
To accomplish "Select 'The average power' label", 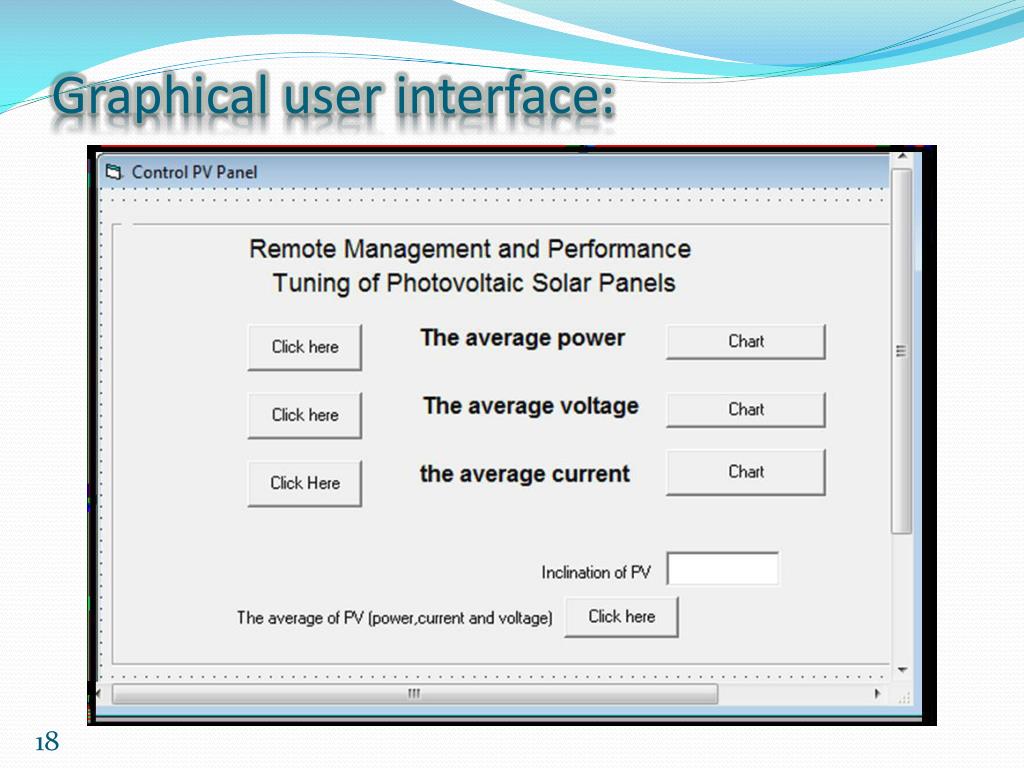I will [522, 338].
